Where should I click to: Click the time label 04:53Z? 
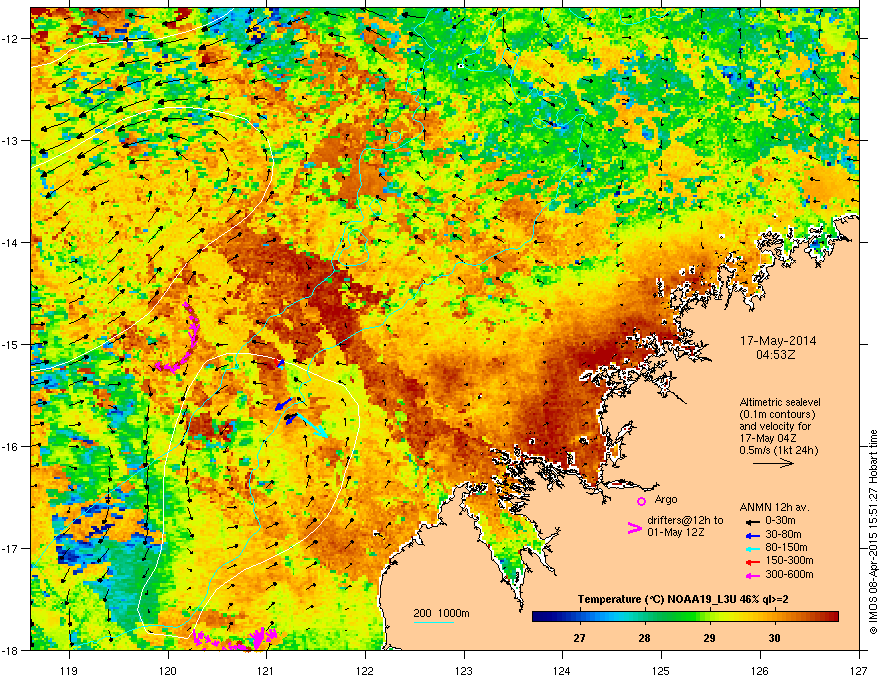[x=778, y=355]
